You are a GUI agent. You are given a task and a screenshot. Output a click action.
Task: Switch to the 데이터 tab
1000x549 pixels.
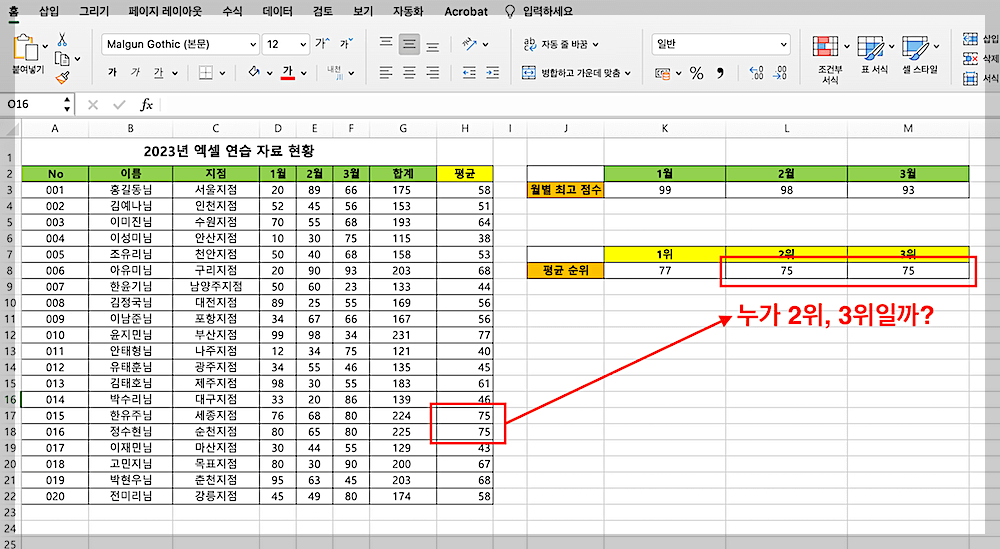click(x=277, y=11)
